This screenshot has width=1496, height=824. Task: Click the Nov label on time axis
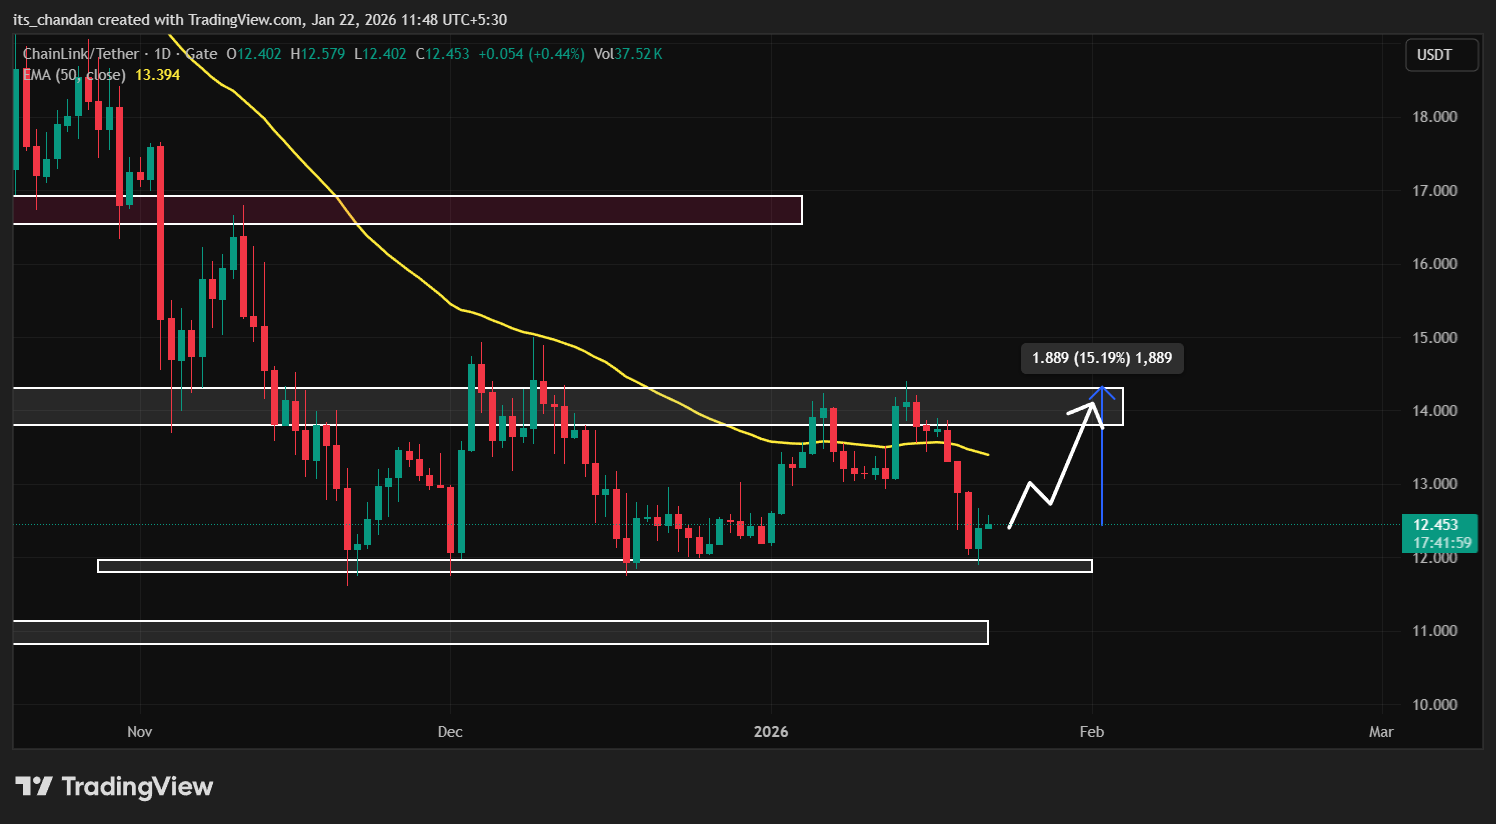click(x=140, y=732)
